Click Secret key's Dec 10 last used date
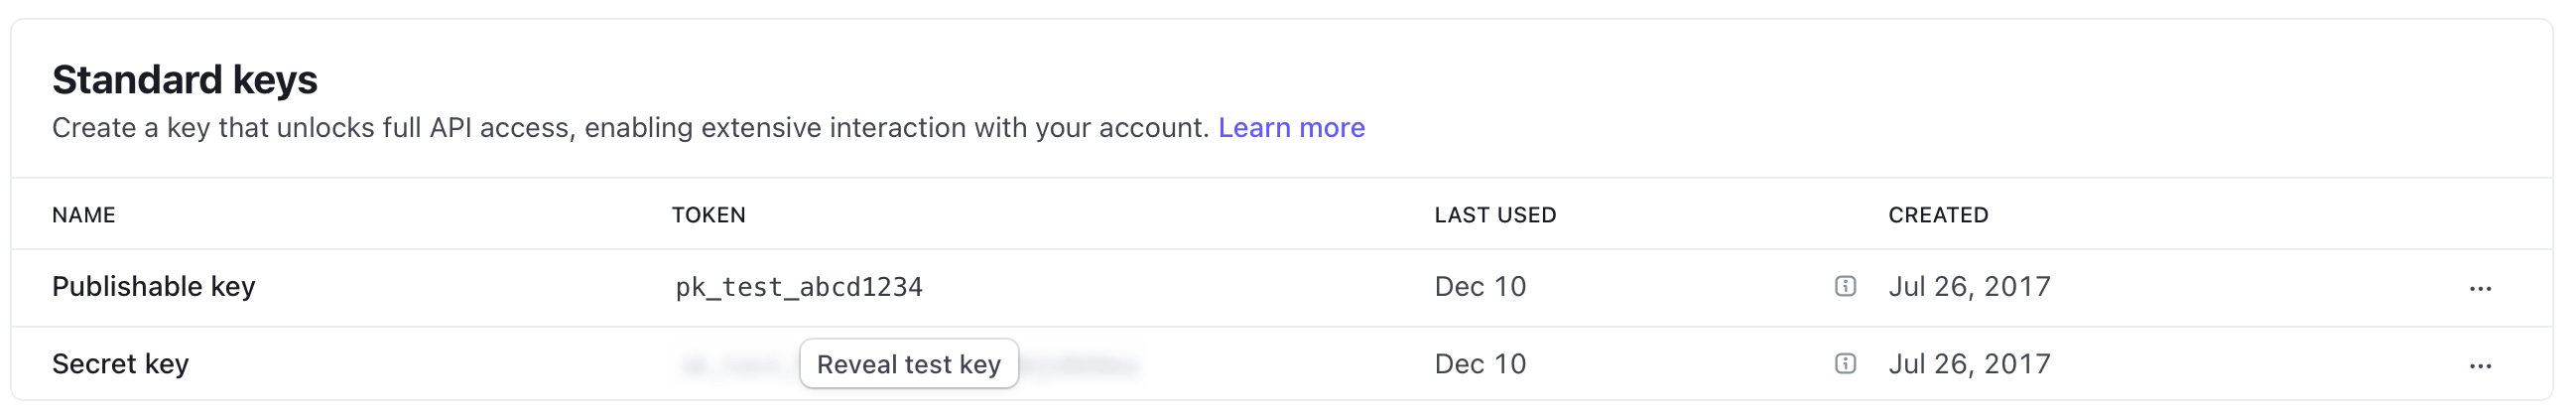Viewport: 2576px width, 419px height. click(1479, 364)
